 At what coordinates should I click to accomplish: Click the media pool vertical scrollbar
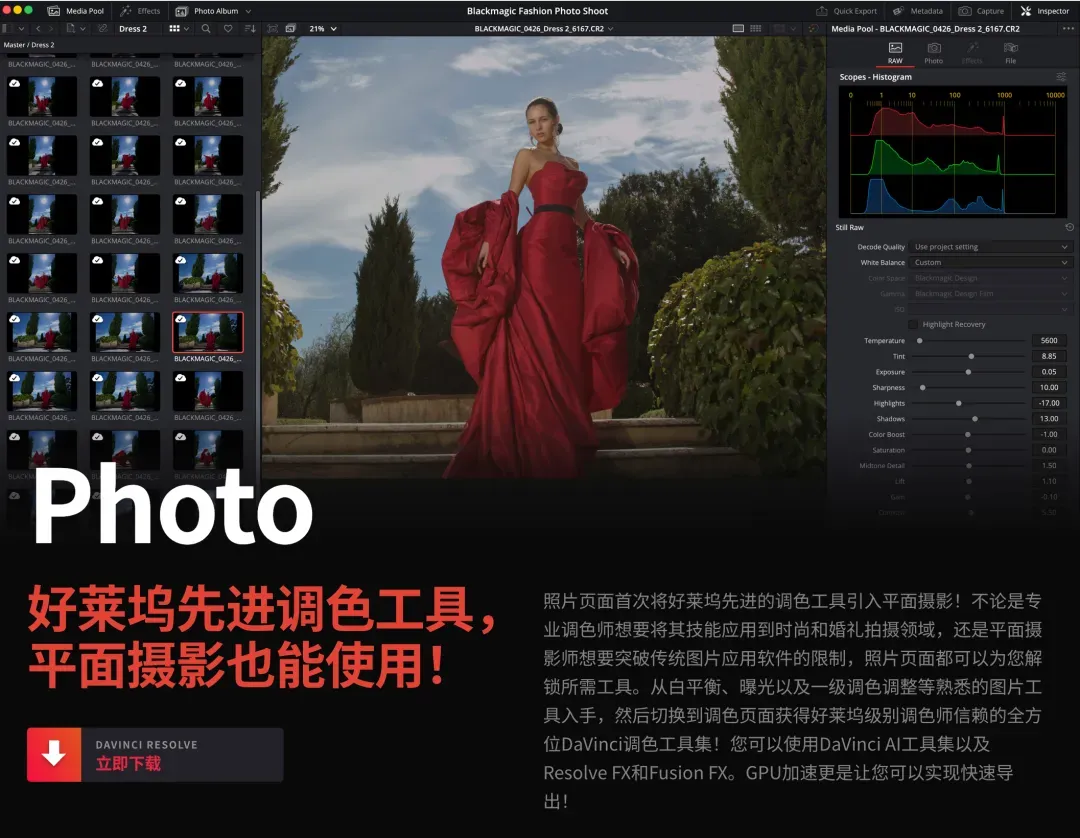click(x=258, y=331)
